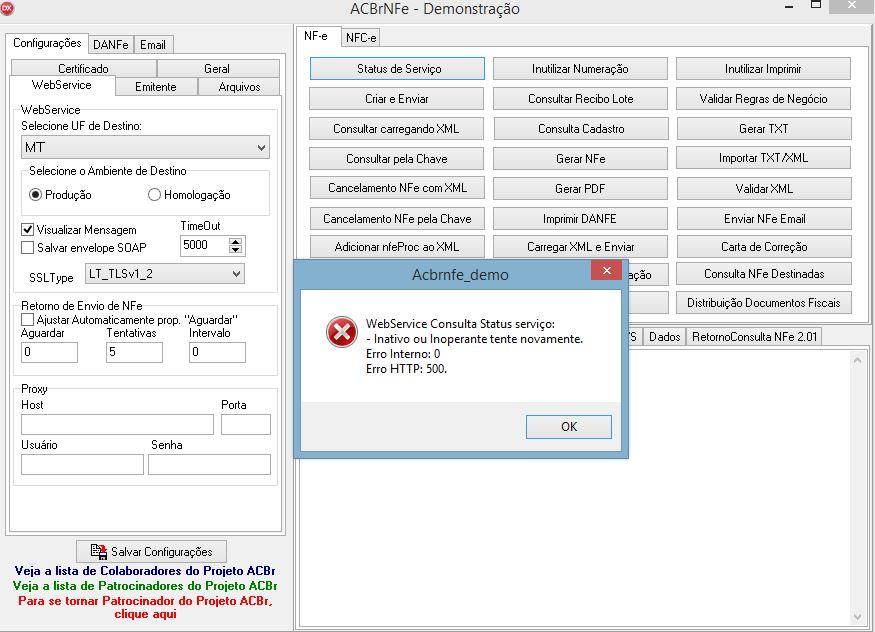Open the Patrocinadores do Projeto ACBr link
Image resolution: width=875 pixels, height=632 pixels.
[x=145, y=586]
